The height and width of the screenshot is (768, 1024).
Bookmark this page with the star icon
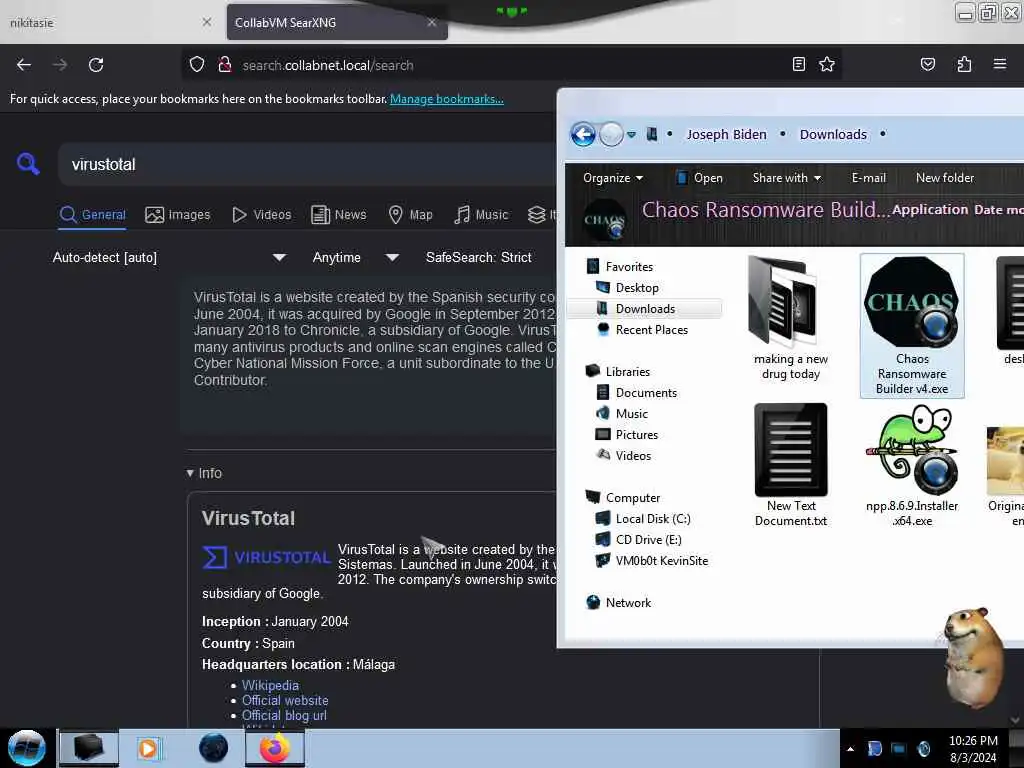827,64
